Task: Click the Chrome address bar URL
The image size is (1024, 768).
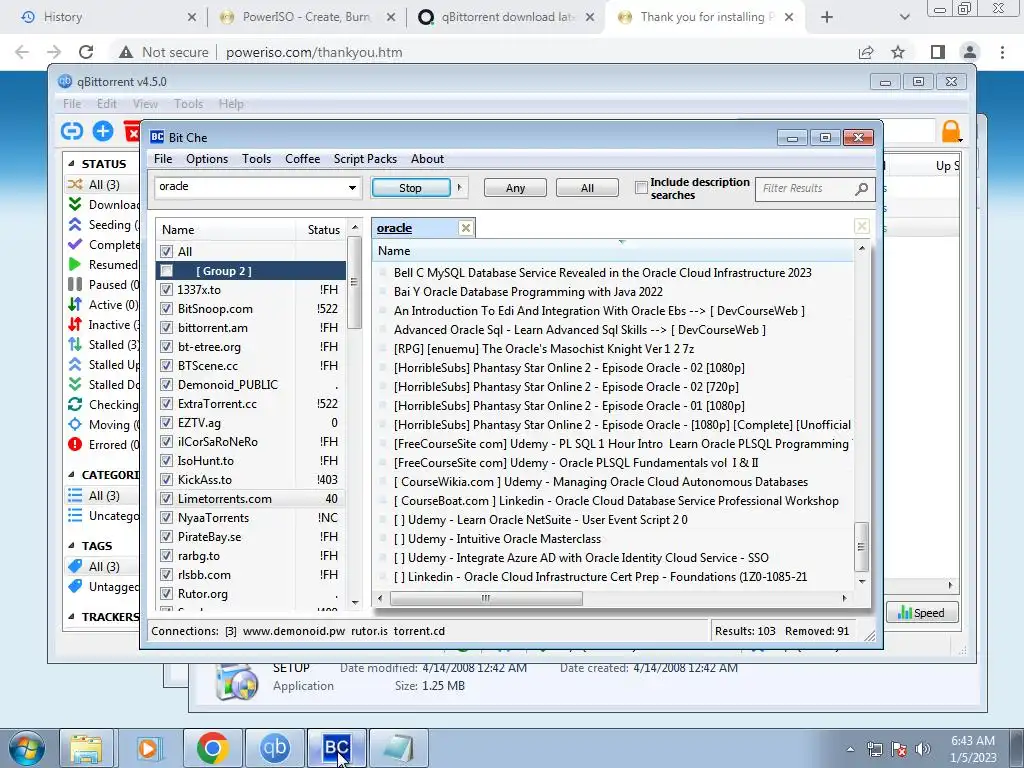Action: pyautogui.click(x=314, y=52)
